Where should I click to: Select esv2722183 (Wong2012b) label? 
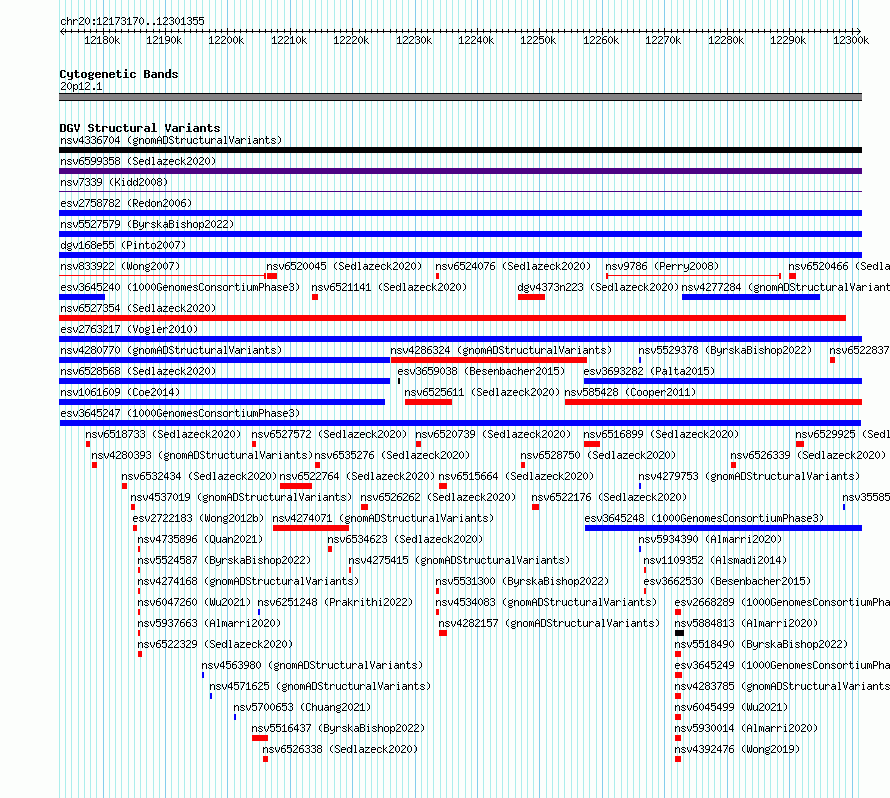(199, 518)
